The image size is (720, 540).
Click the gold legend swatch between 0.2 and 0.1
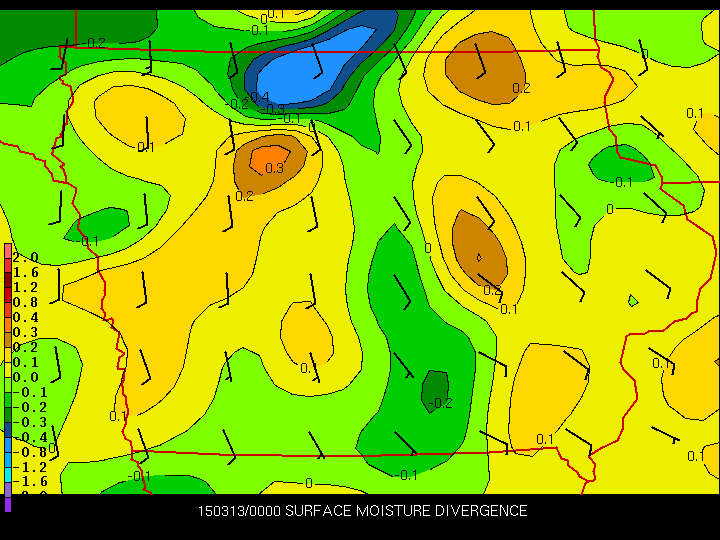point(8,355)
